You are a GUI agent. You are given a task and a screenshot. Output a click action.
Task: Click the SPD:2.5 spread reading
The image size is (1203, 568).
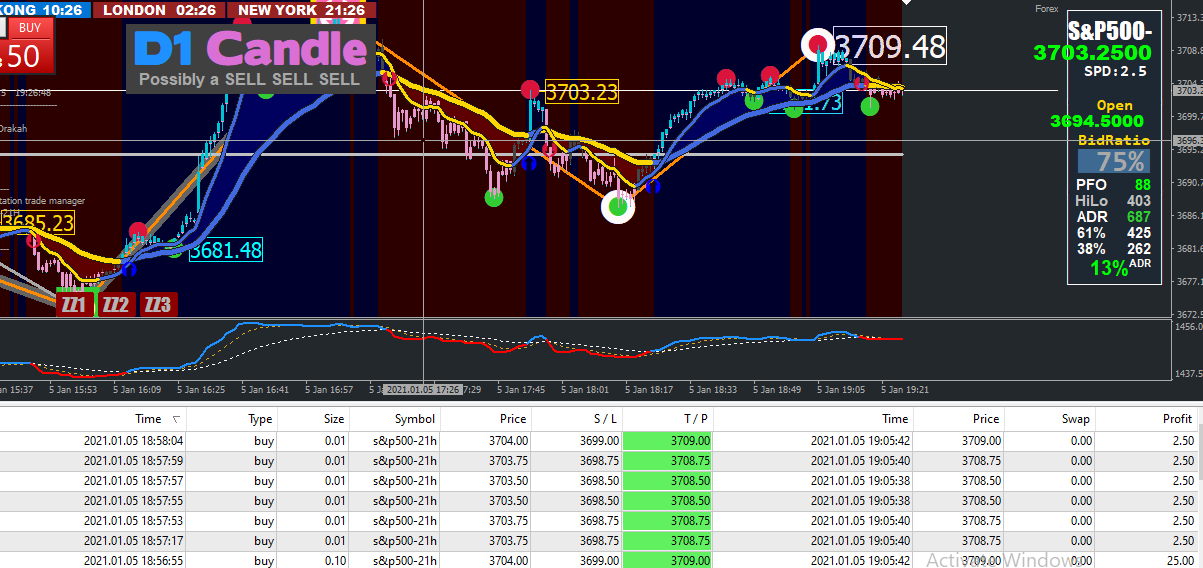(x=1115, y=71)
